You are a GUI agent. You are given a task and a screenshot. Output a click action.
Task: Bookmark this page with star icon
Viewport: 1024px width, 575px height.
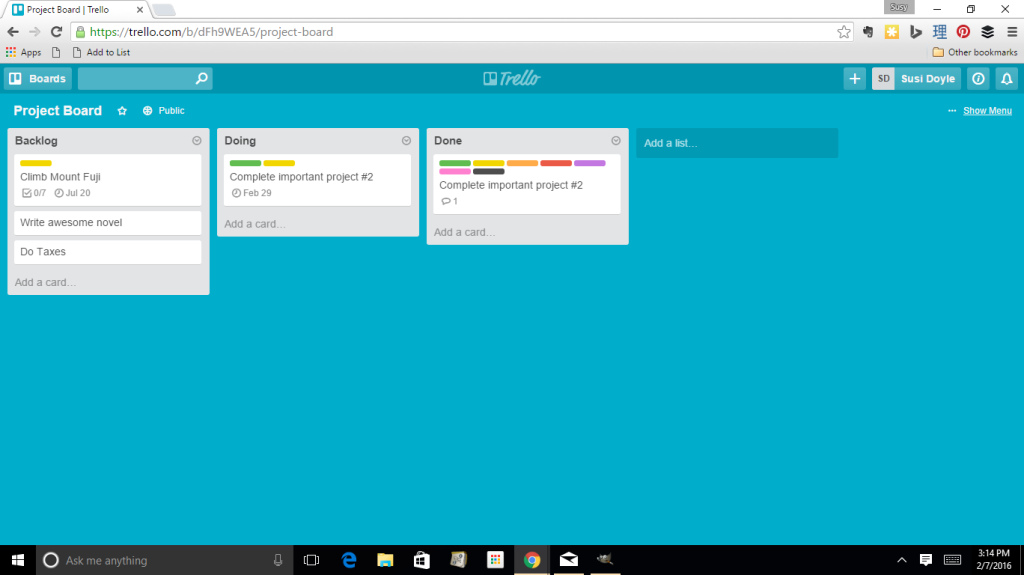point(844,31)
